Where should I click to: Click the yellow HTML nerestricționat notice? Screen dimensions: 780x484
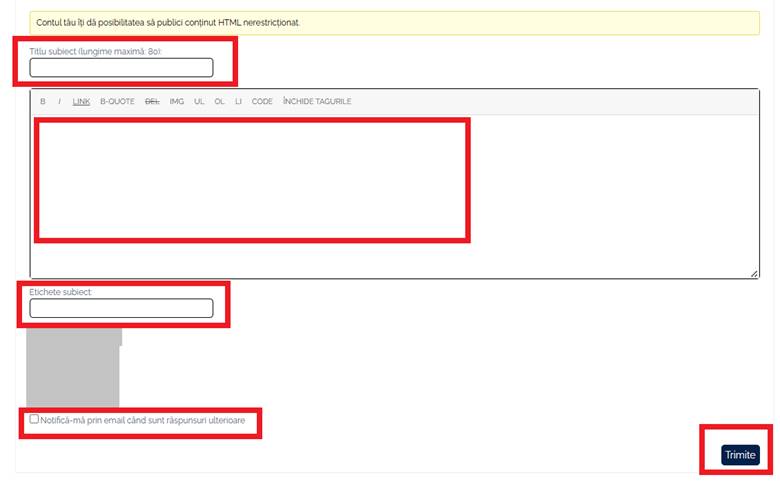pyautogui.click(x=393, y=22)
